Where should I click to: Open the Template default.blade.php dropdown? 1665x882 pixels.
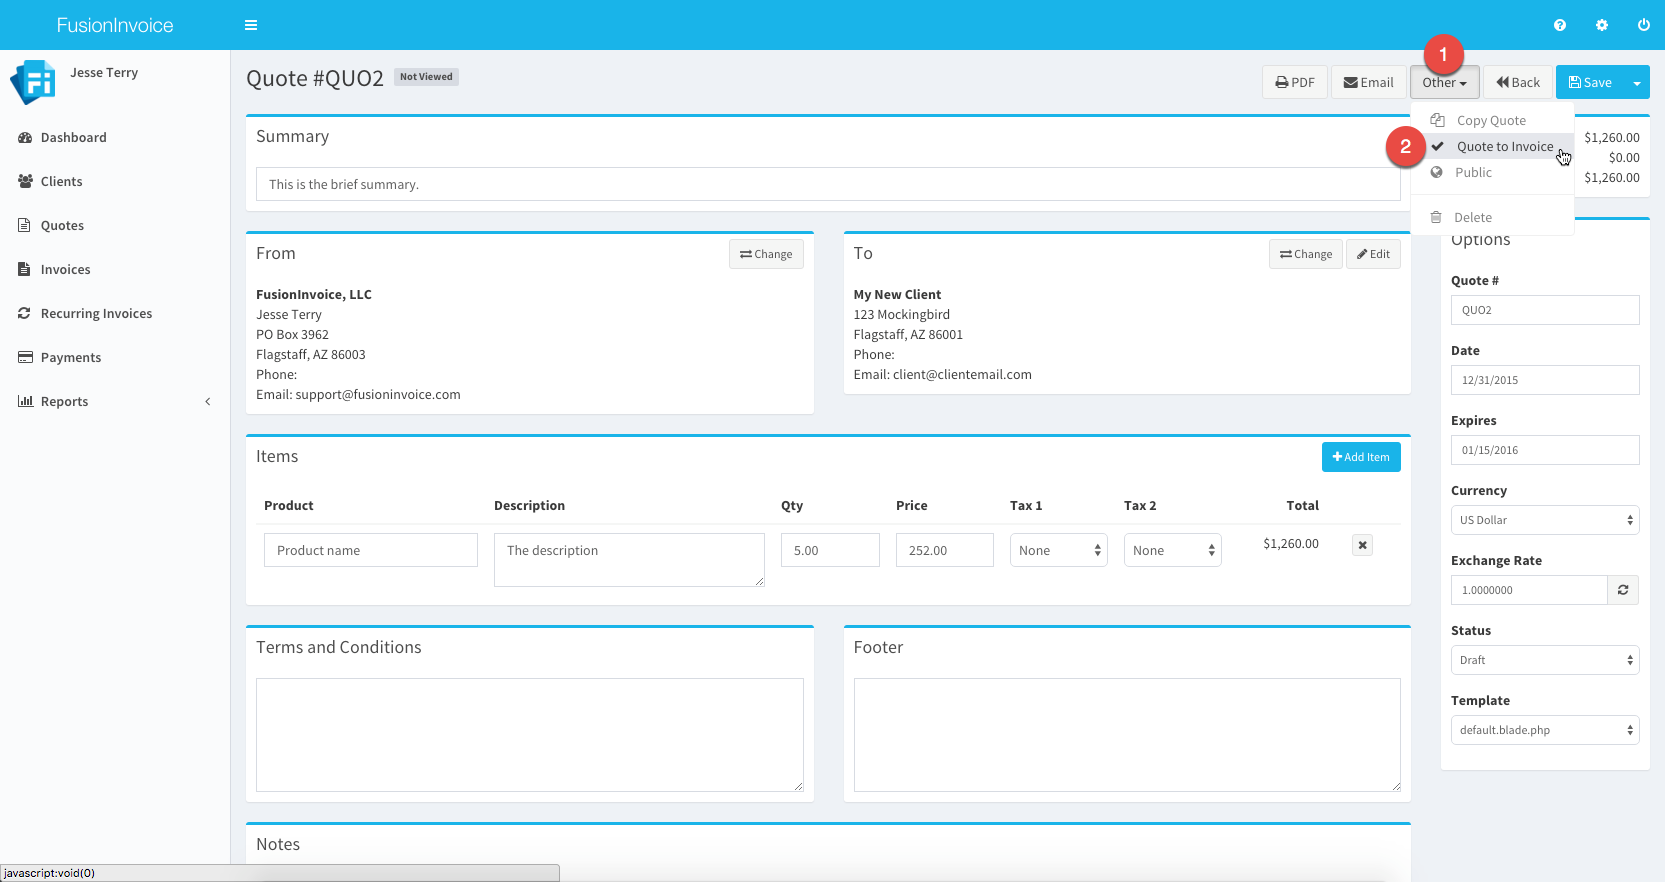(1545, 730)
